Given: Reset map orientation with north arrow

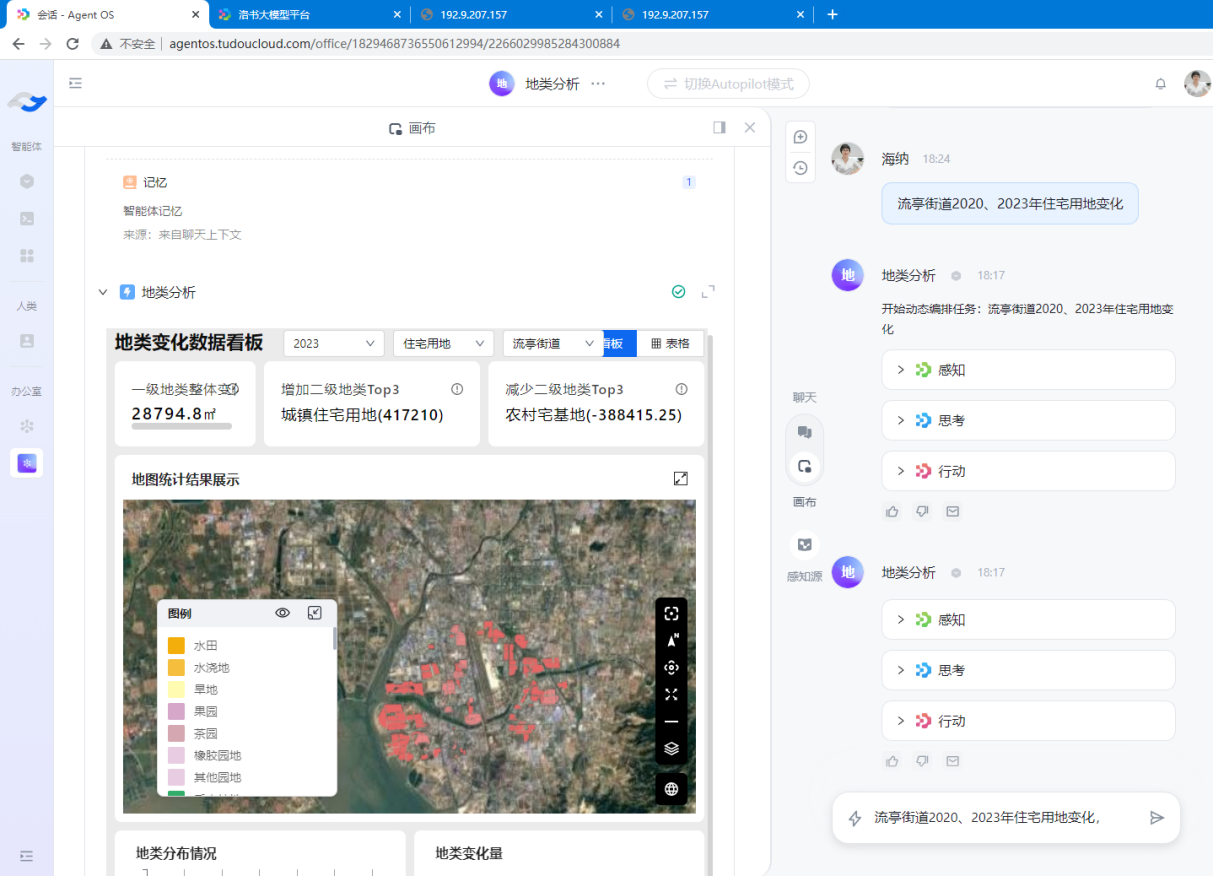Looking at the screenshot, I should tap(671, 641).
